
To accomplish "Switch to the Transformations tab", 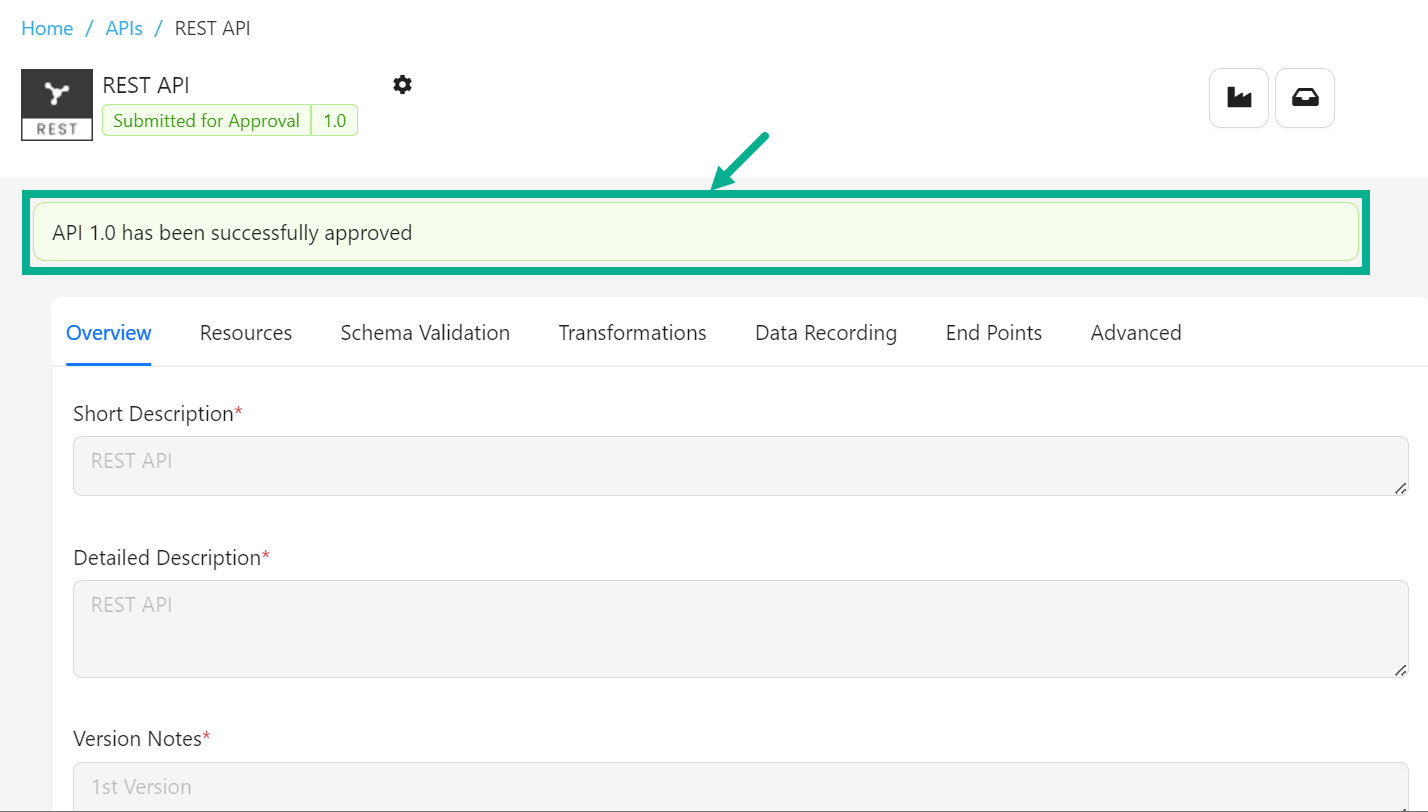I will (x=632, y=333).
